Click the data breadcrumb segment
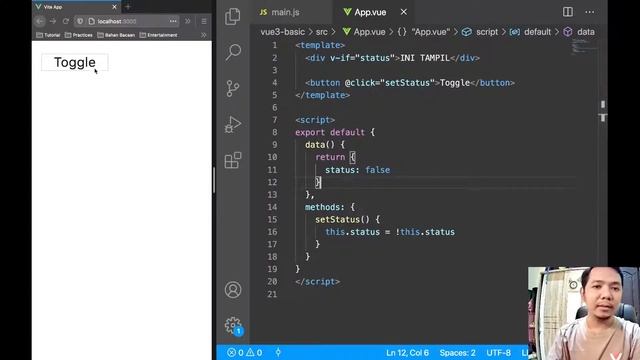640x360 pixels. pyautogui.click(x=579, y=32)
